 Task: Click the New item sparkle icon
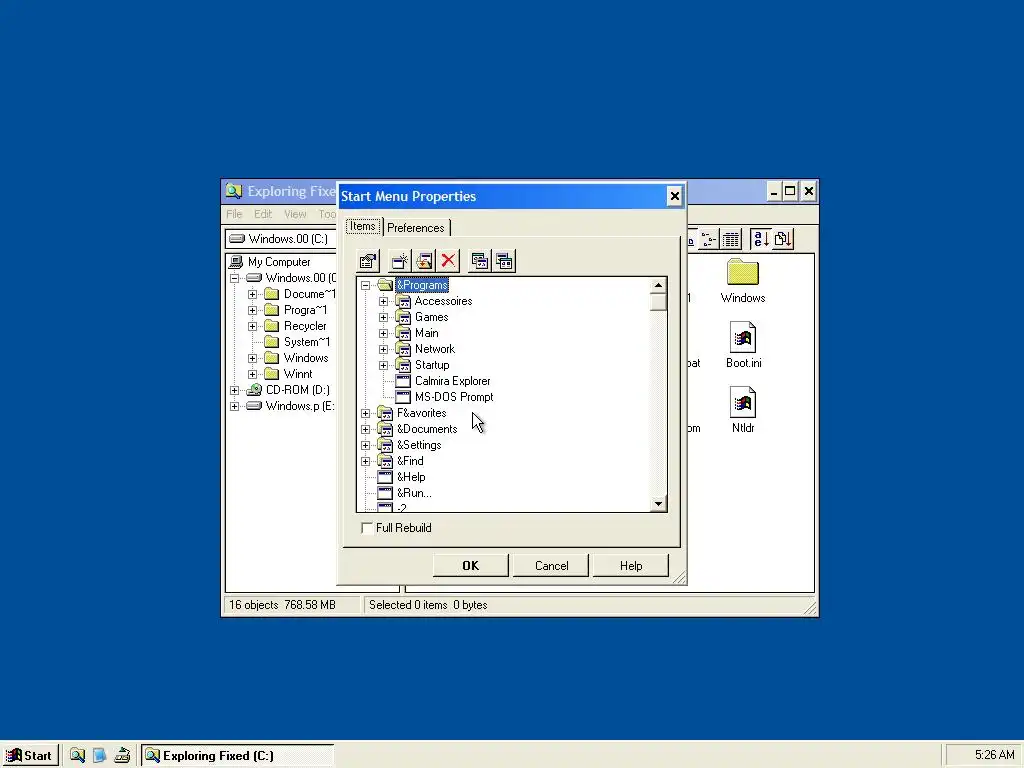click(x=400, y=261)
